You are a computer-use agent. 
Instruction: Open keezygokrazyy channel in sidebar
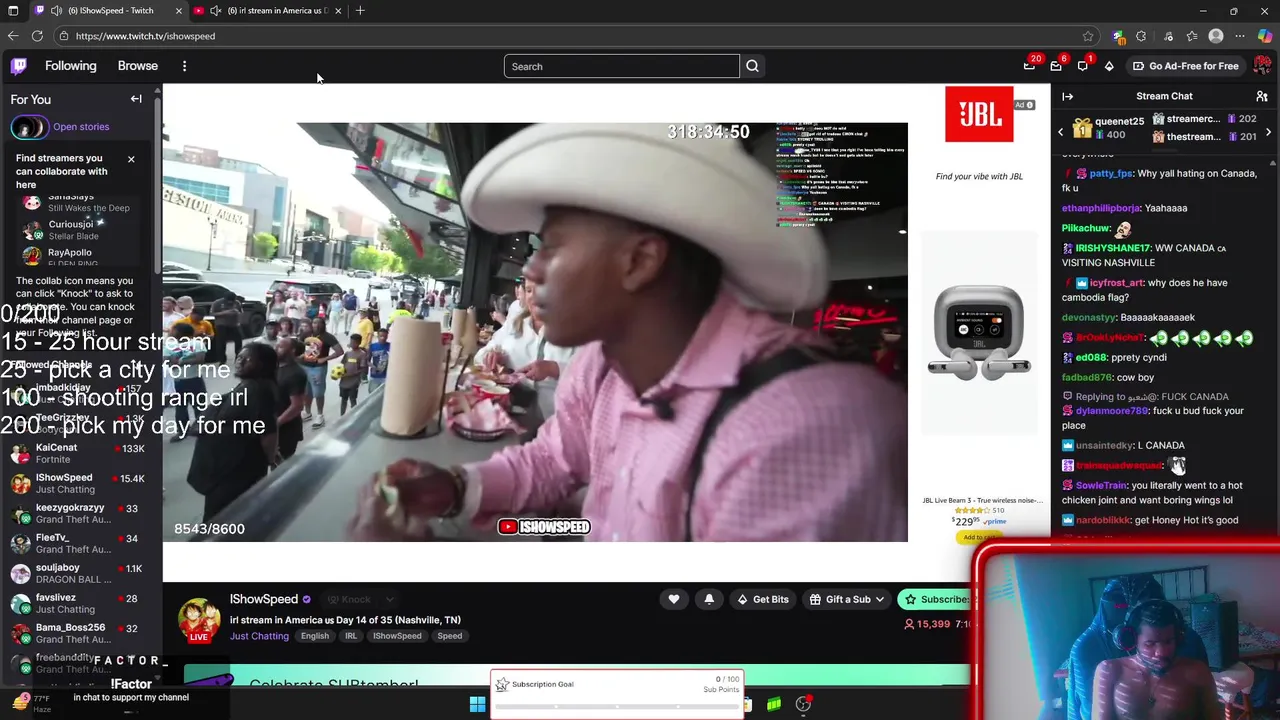[80, 514]
